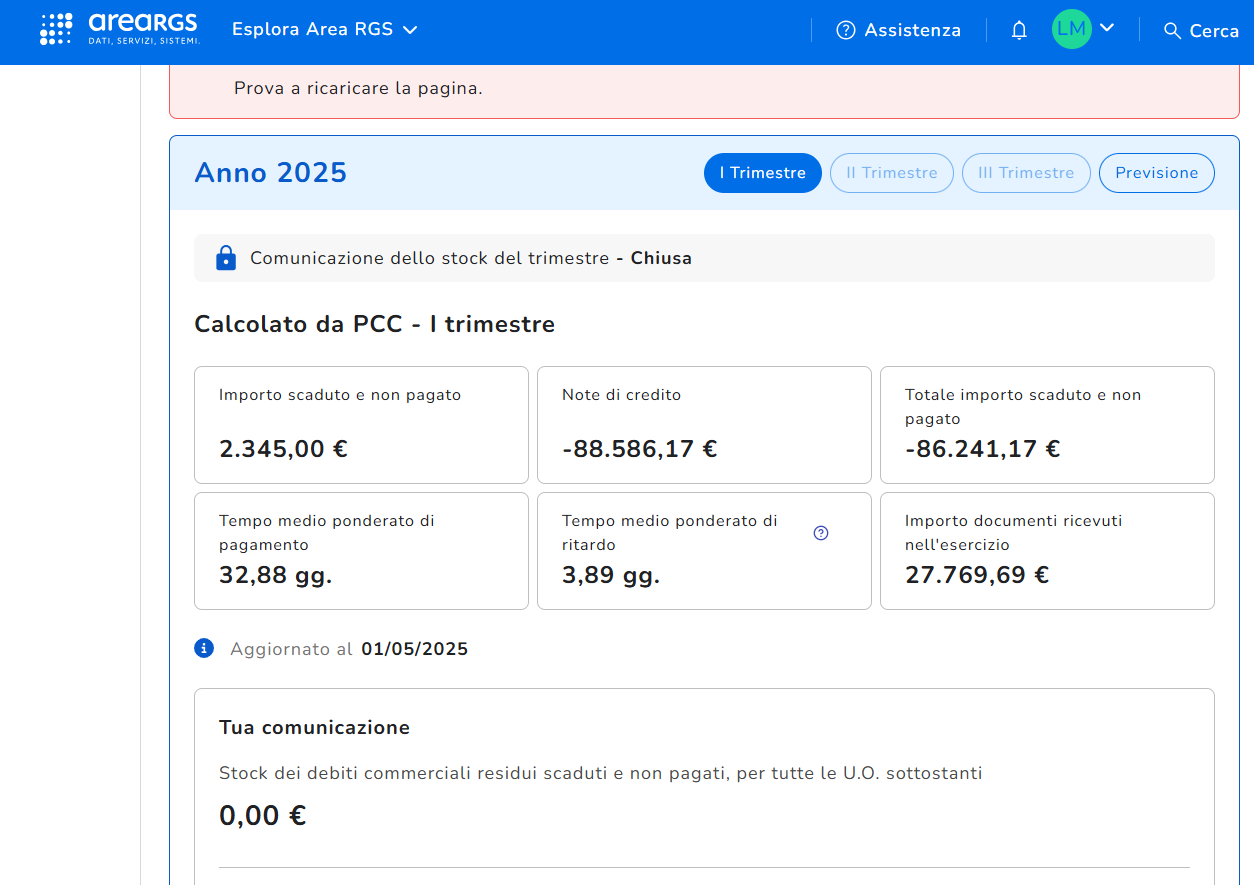Click the green LM user avatar
The width and height of the screenshot is (1254, 885).
1071,29
